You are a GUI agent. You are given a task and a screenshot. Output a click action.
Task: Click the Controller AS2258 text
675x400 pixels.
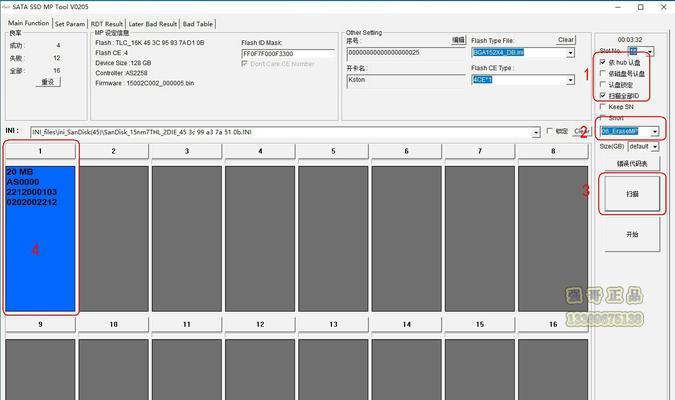click(121, 73)
